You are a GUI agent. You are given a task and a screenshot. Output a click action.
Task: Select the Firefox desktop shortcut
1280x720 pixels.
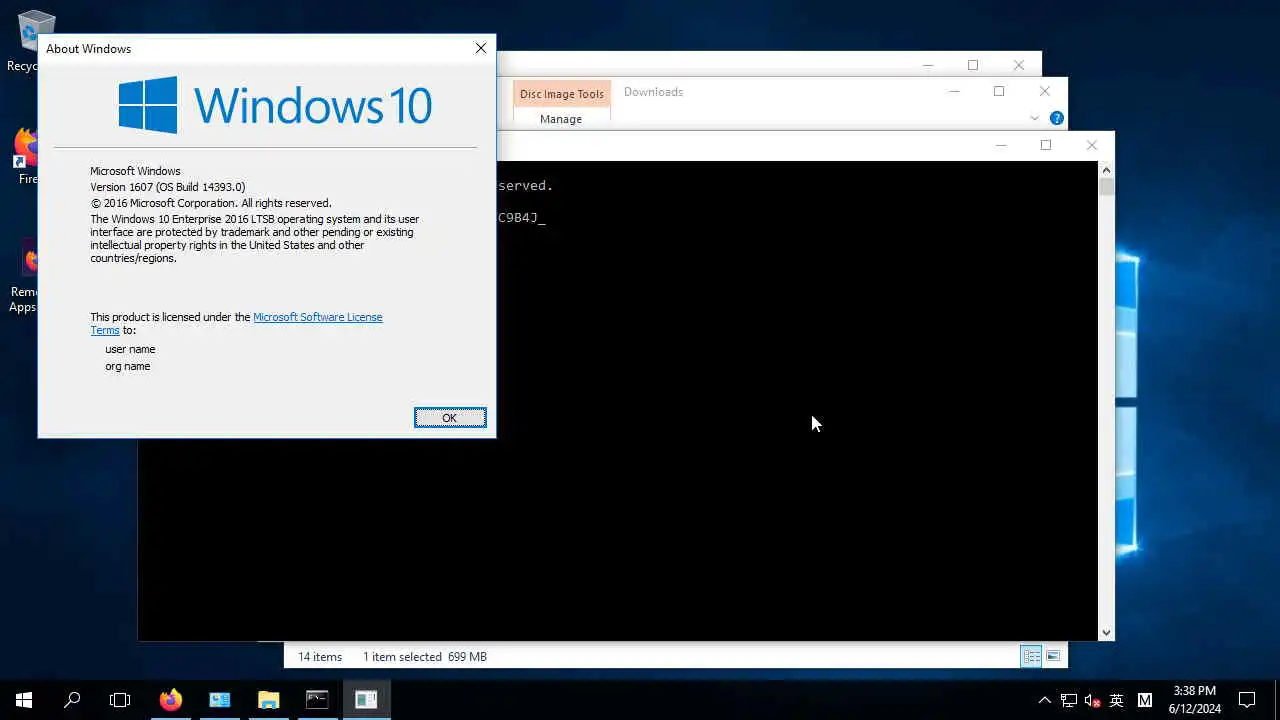pos(24,157)
